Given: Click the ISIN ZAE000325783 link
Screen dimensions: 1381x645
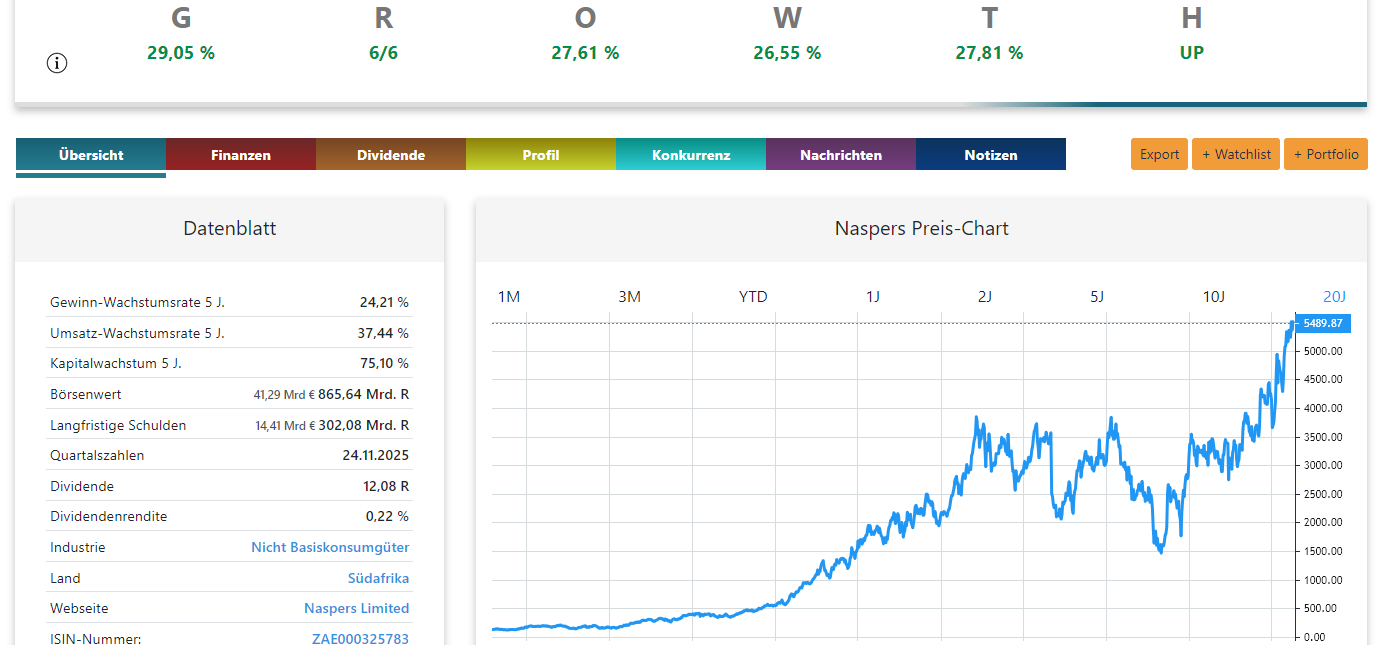Looking at the screenshot, I should coord(360,638).
